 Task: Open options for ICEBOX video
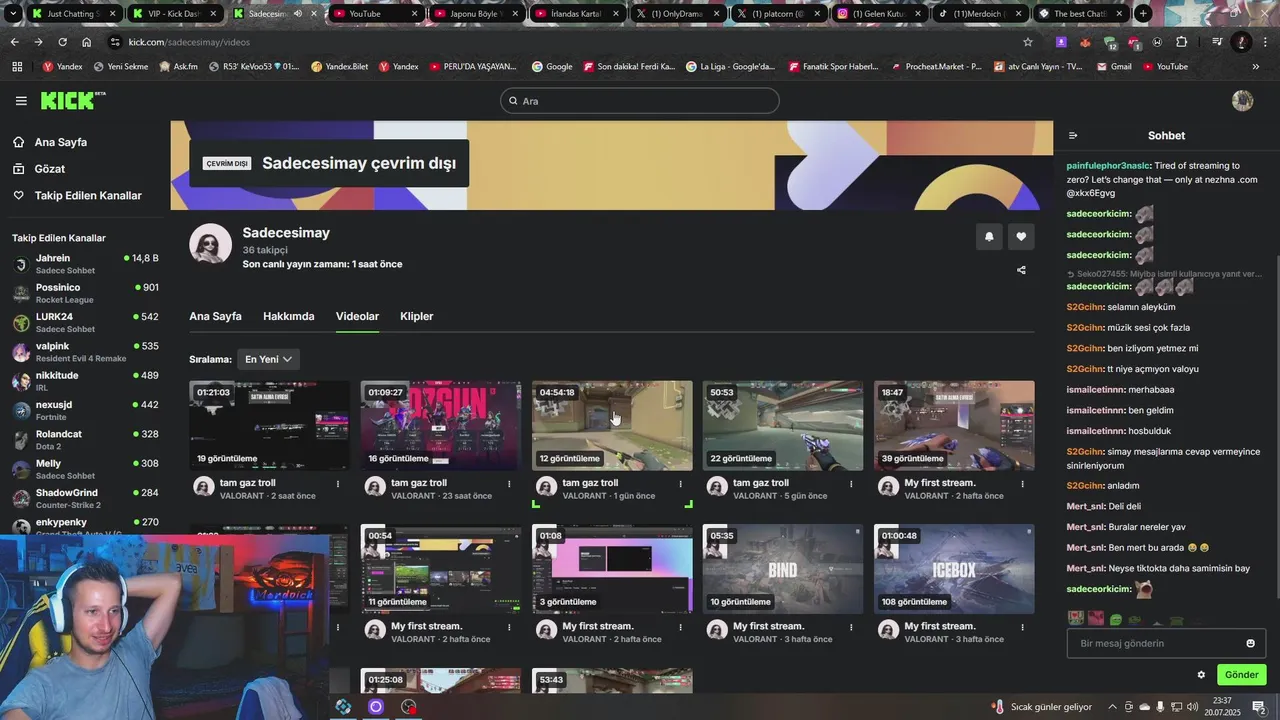coord(1022,628)
